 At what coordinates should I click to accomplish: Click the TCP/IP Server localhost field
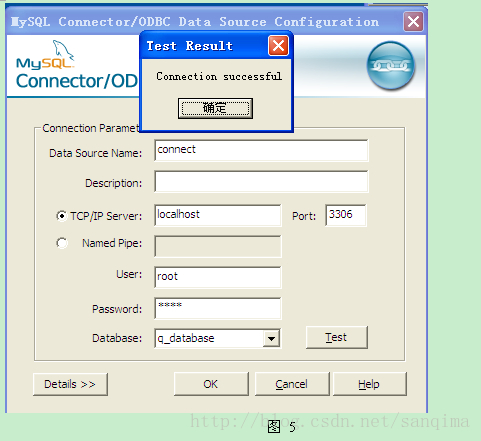[x=218, y=215]
